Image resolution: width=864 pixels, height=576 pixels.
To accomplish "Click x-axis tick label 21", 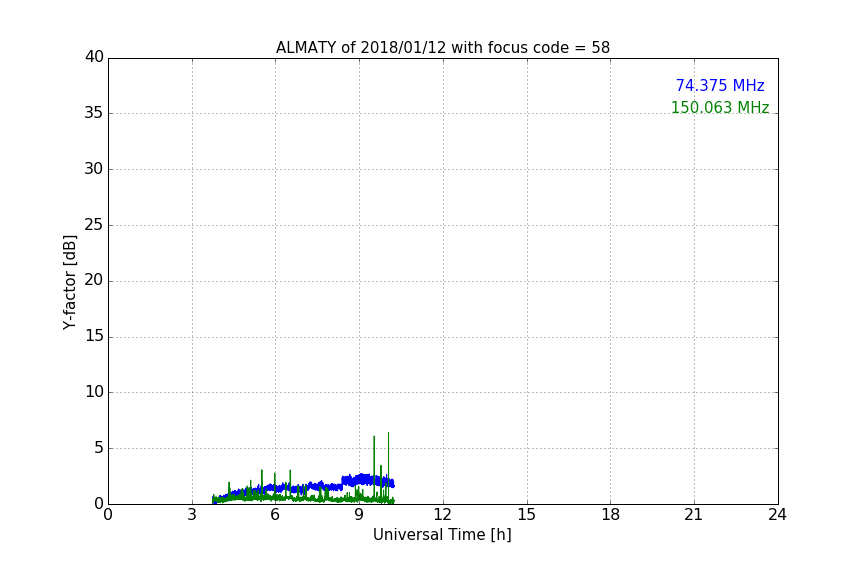I will [x=694, y=515].
